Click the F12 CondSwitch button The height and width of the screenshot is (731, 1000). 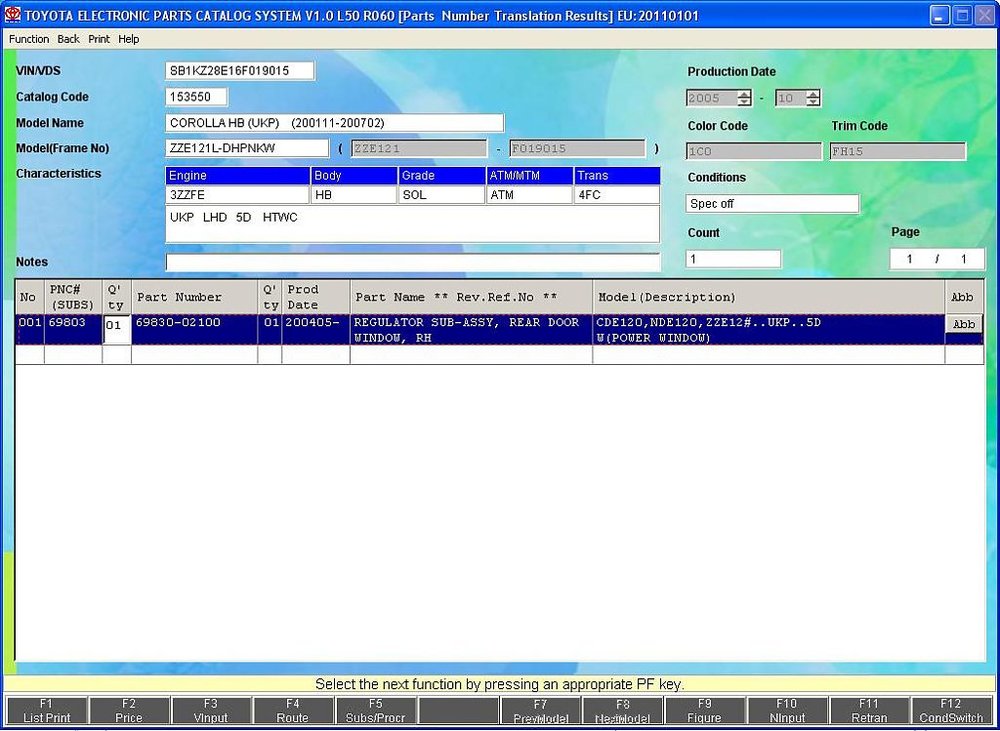[x=951, y=711]
